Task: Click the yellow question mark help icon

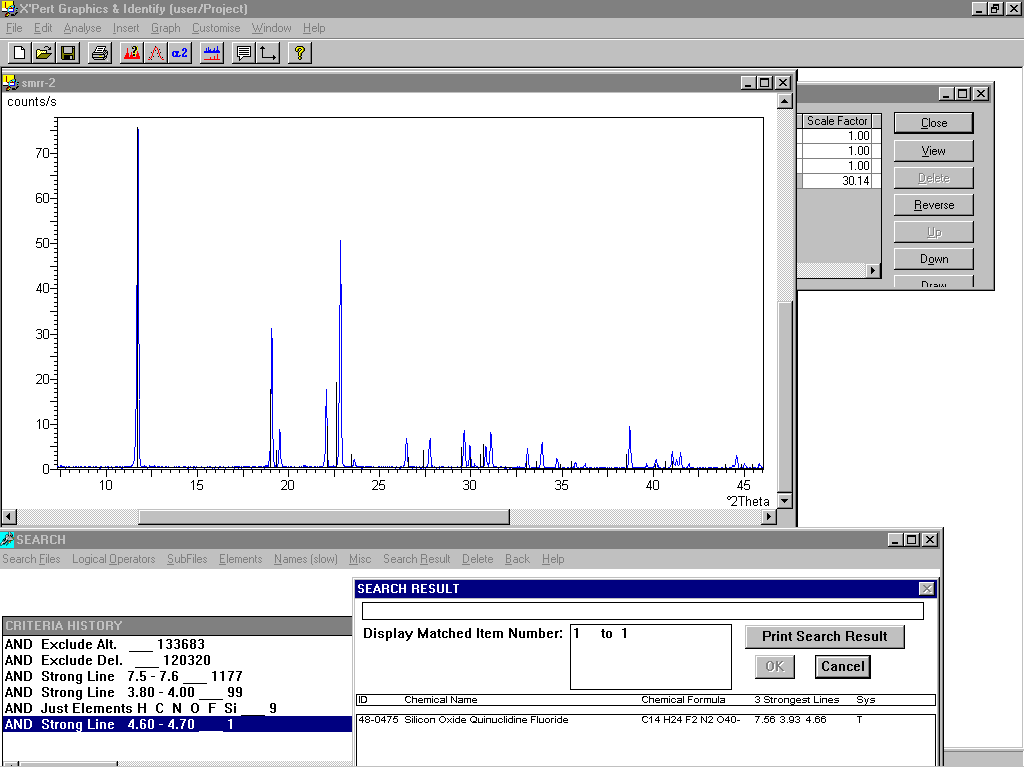Action: click(x=299, y=53)
